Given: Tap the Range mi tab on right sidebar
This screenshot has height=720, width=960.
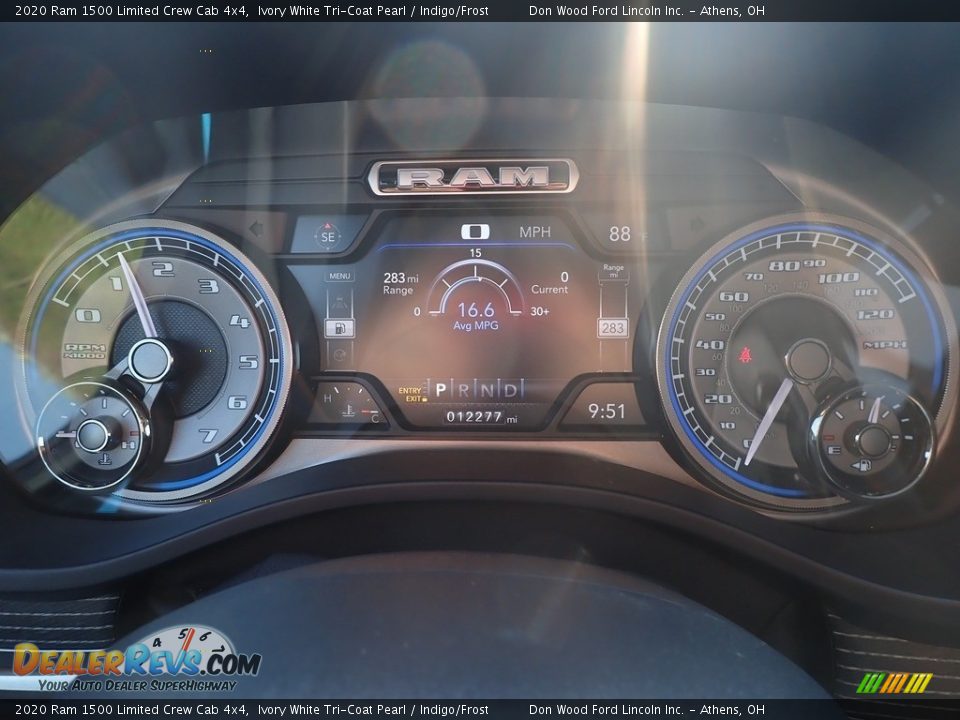Looking at the screenshot, I should pos(613,271).
